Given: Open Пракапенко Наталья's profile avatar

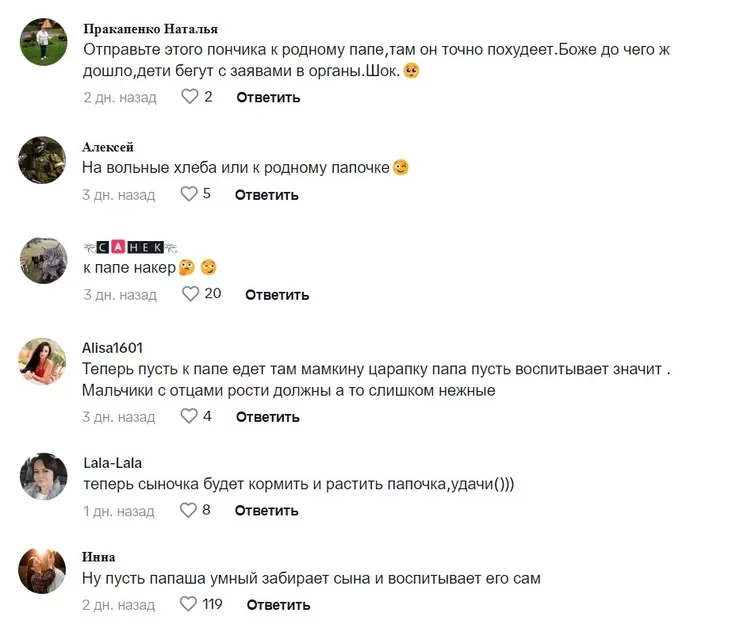Looking at the screenshot, I should tap(43, 42).
